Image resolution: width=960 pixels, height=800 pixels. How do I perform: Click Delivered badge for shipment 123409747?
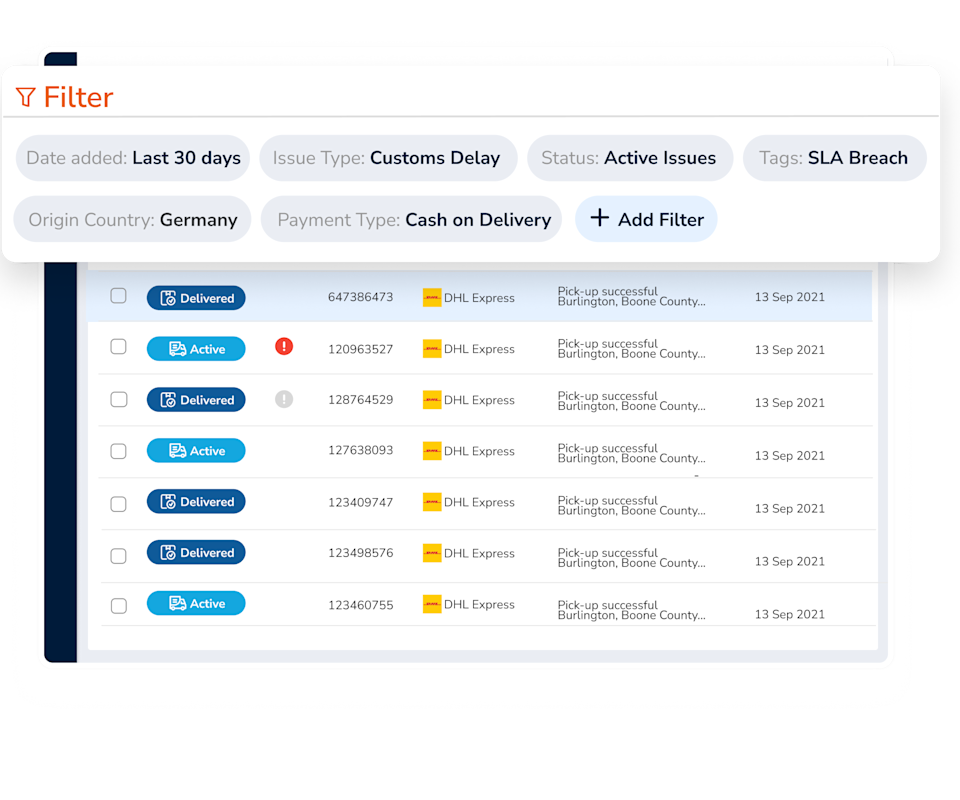196,501
